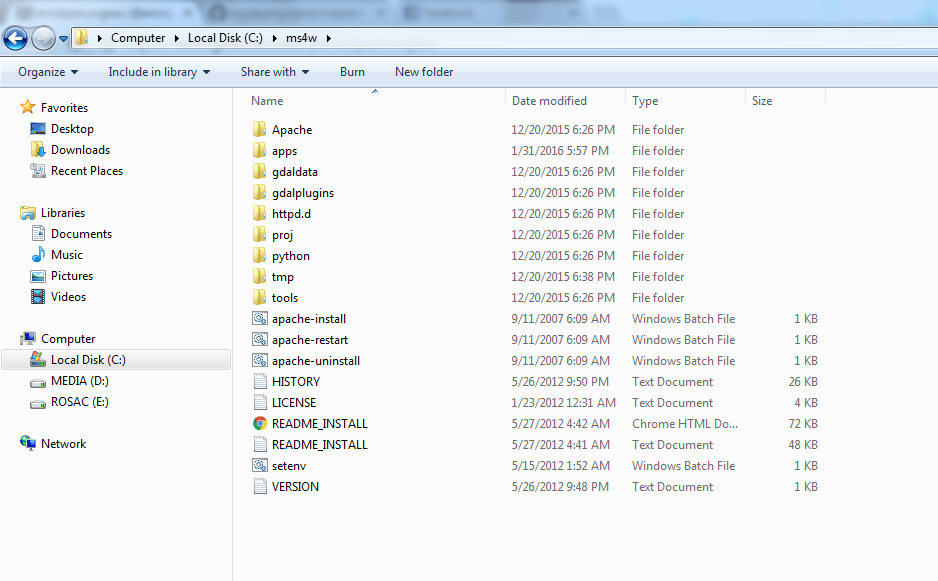
Task: Select the LICENSE text document icon
Action: pos(260,402)
